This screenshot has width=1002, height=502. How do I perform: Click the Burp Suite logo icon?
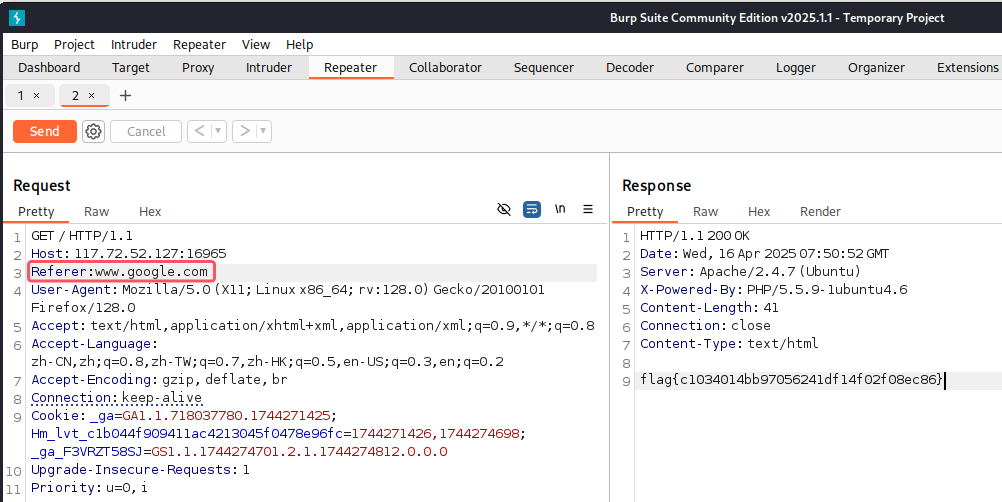click(x=17, y=18)
